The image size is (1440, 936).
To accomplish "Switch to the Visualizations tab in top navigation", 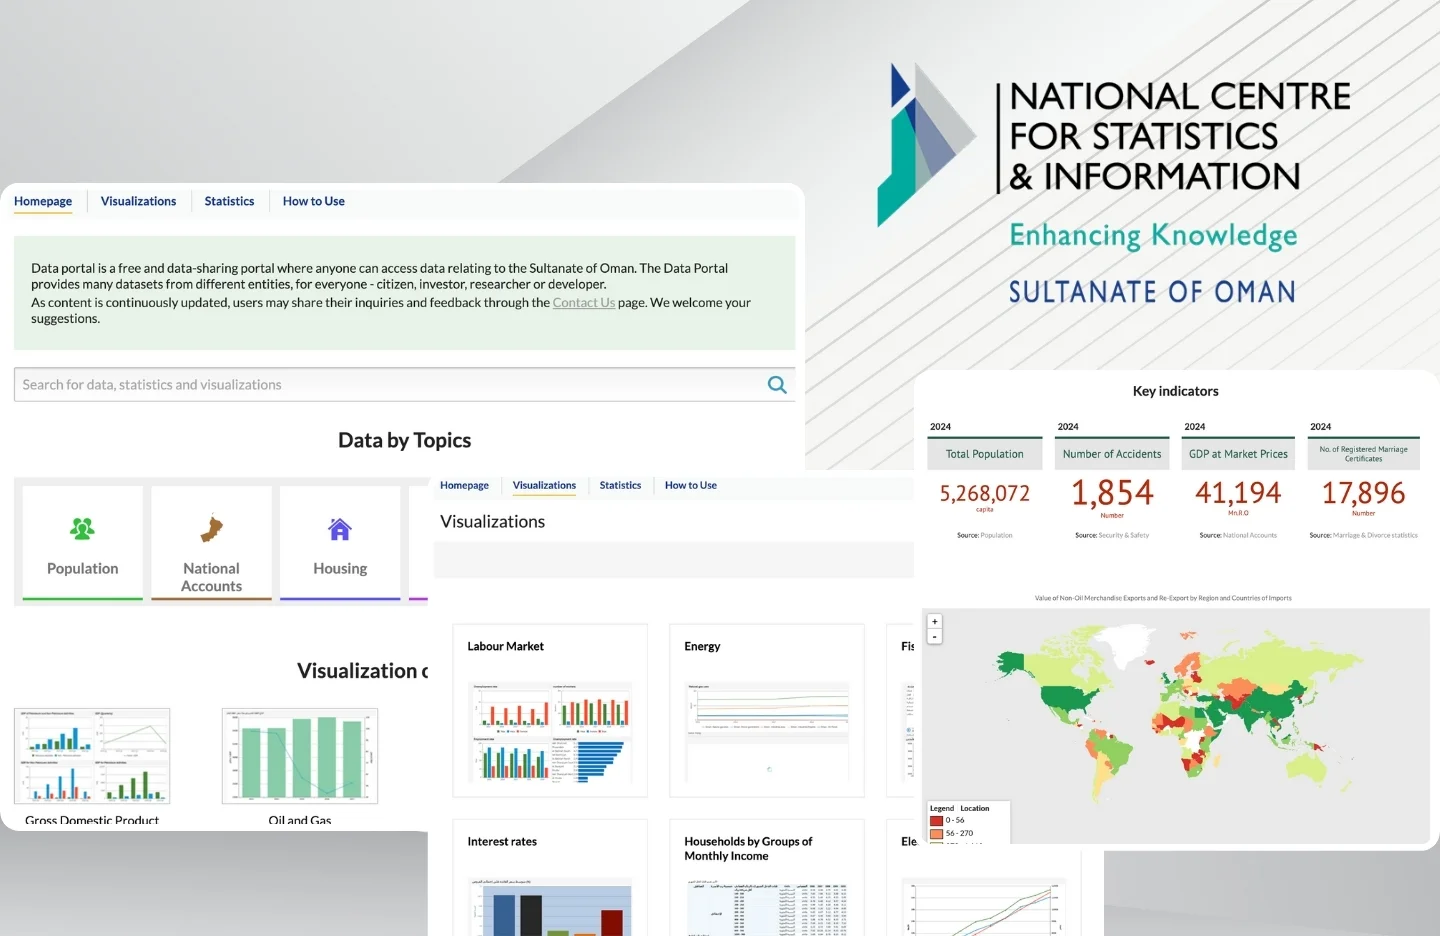I will click(138, 201).
